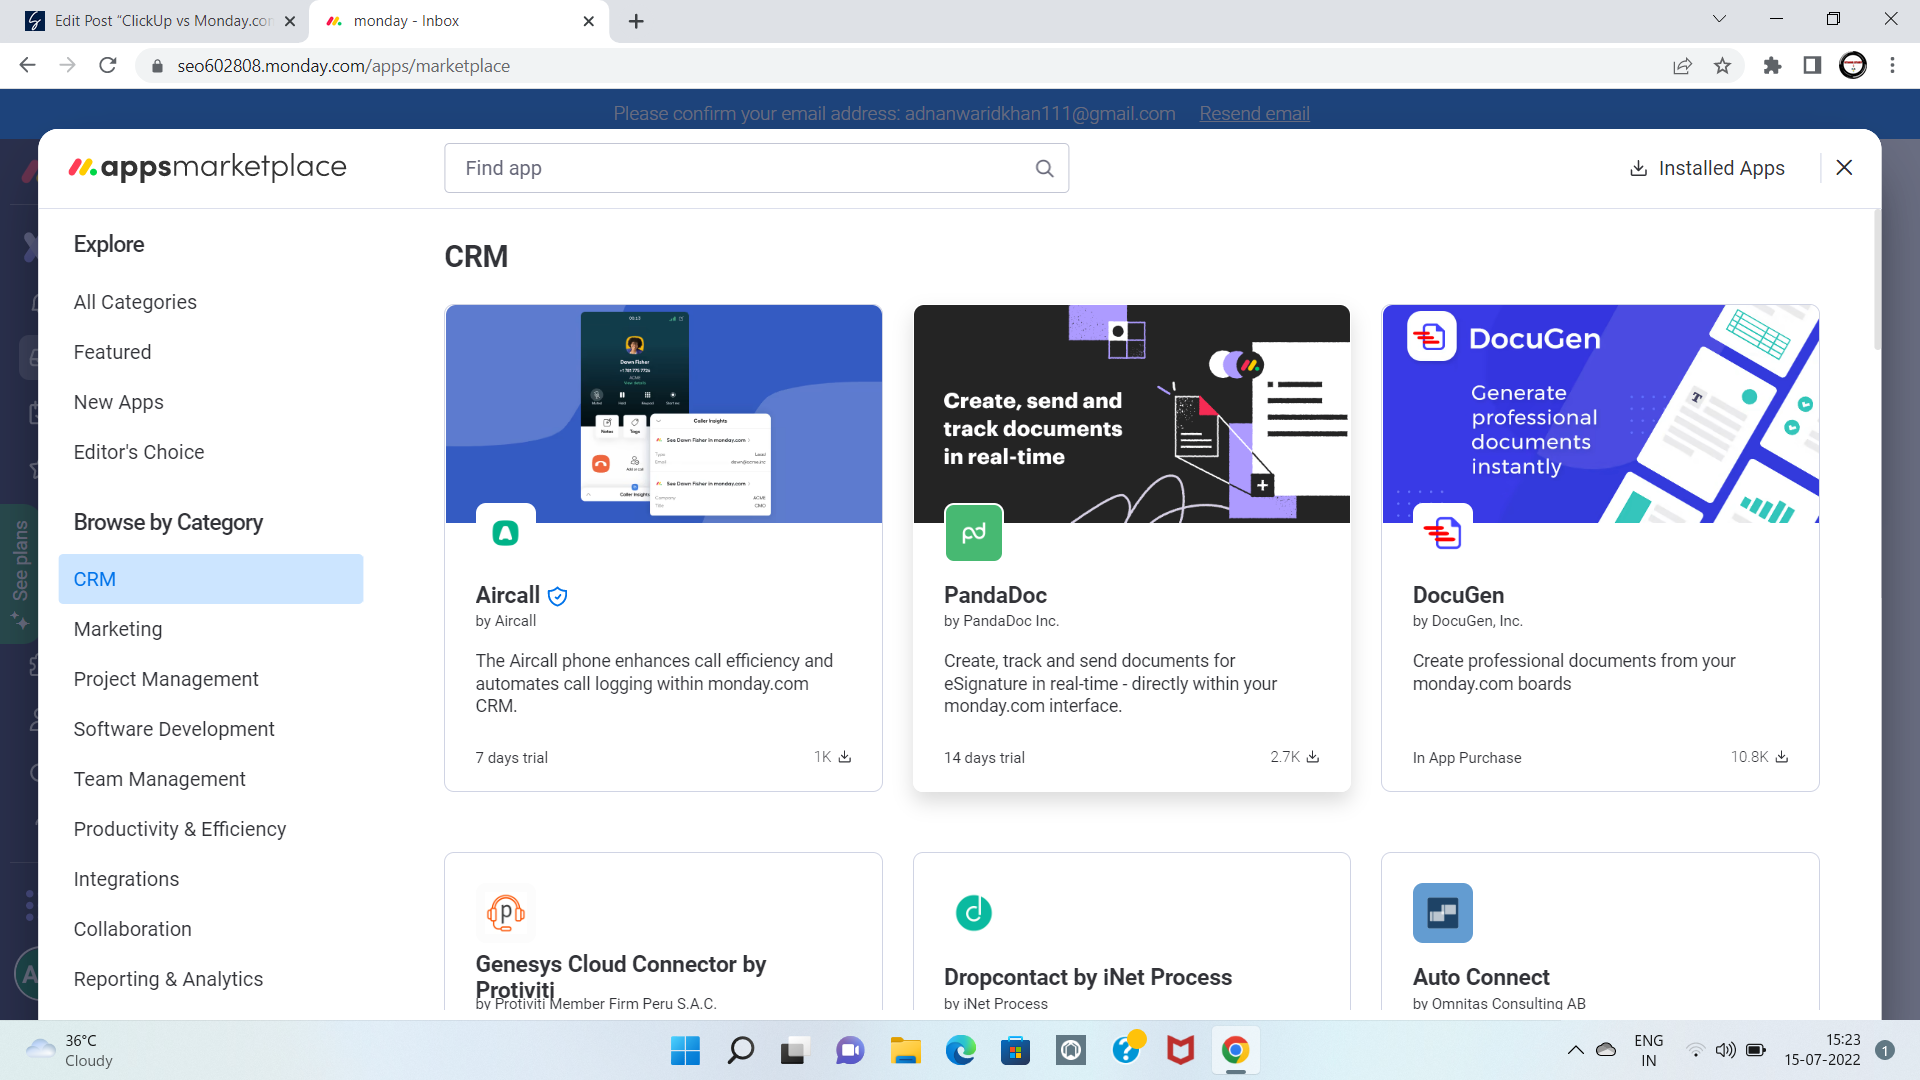
Task: Select New Apps in Explore list
Action: [118, 402]
